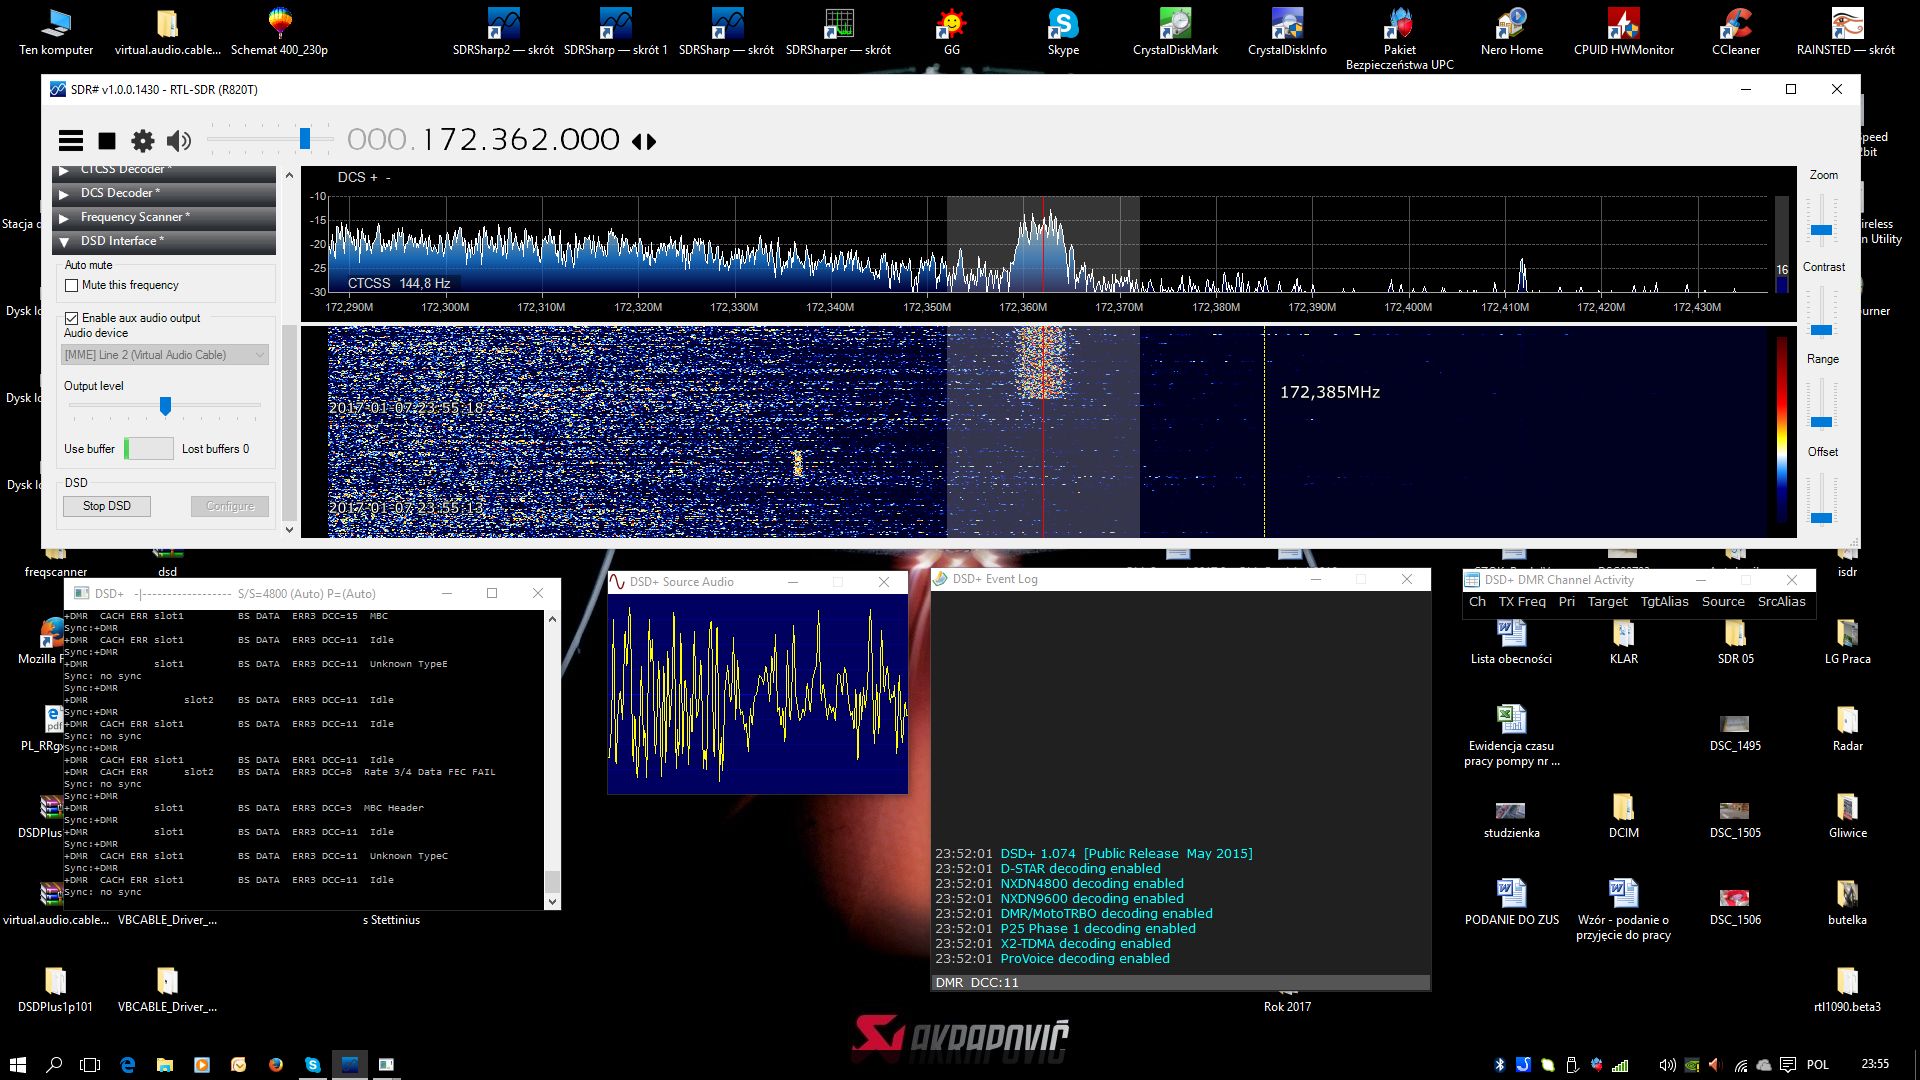
Task: Open the SDRSharper shortcut icon
Action: click(838, 32)
